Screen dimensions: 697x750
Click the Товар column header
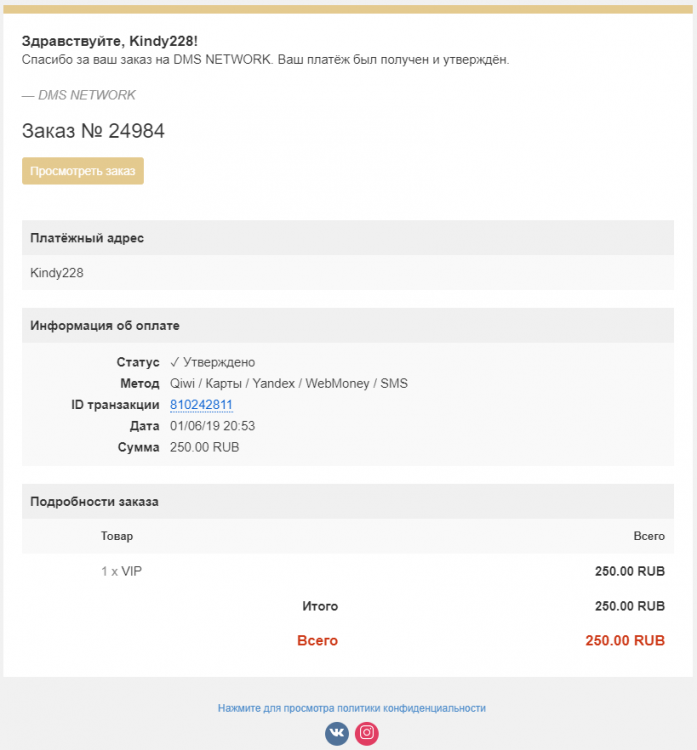tap(116, 536)
